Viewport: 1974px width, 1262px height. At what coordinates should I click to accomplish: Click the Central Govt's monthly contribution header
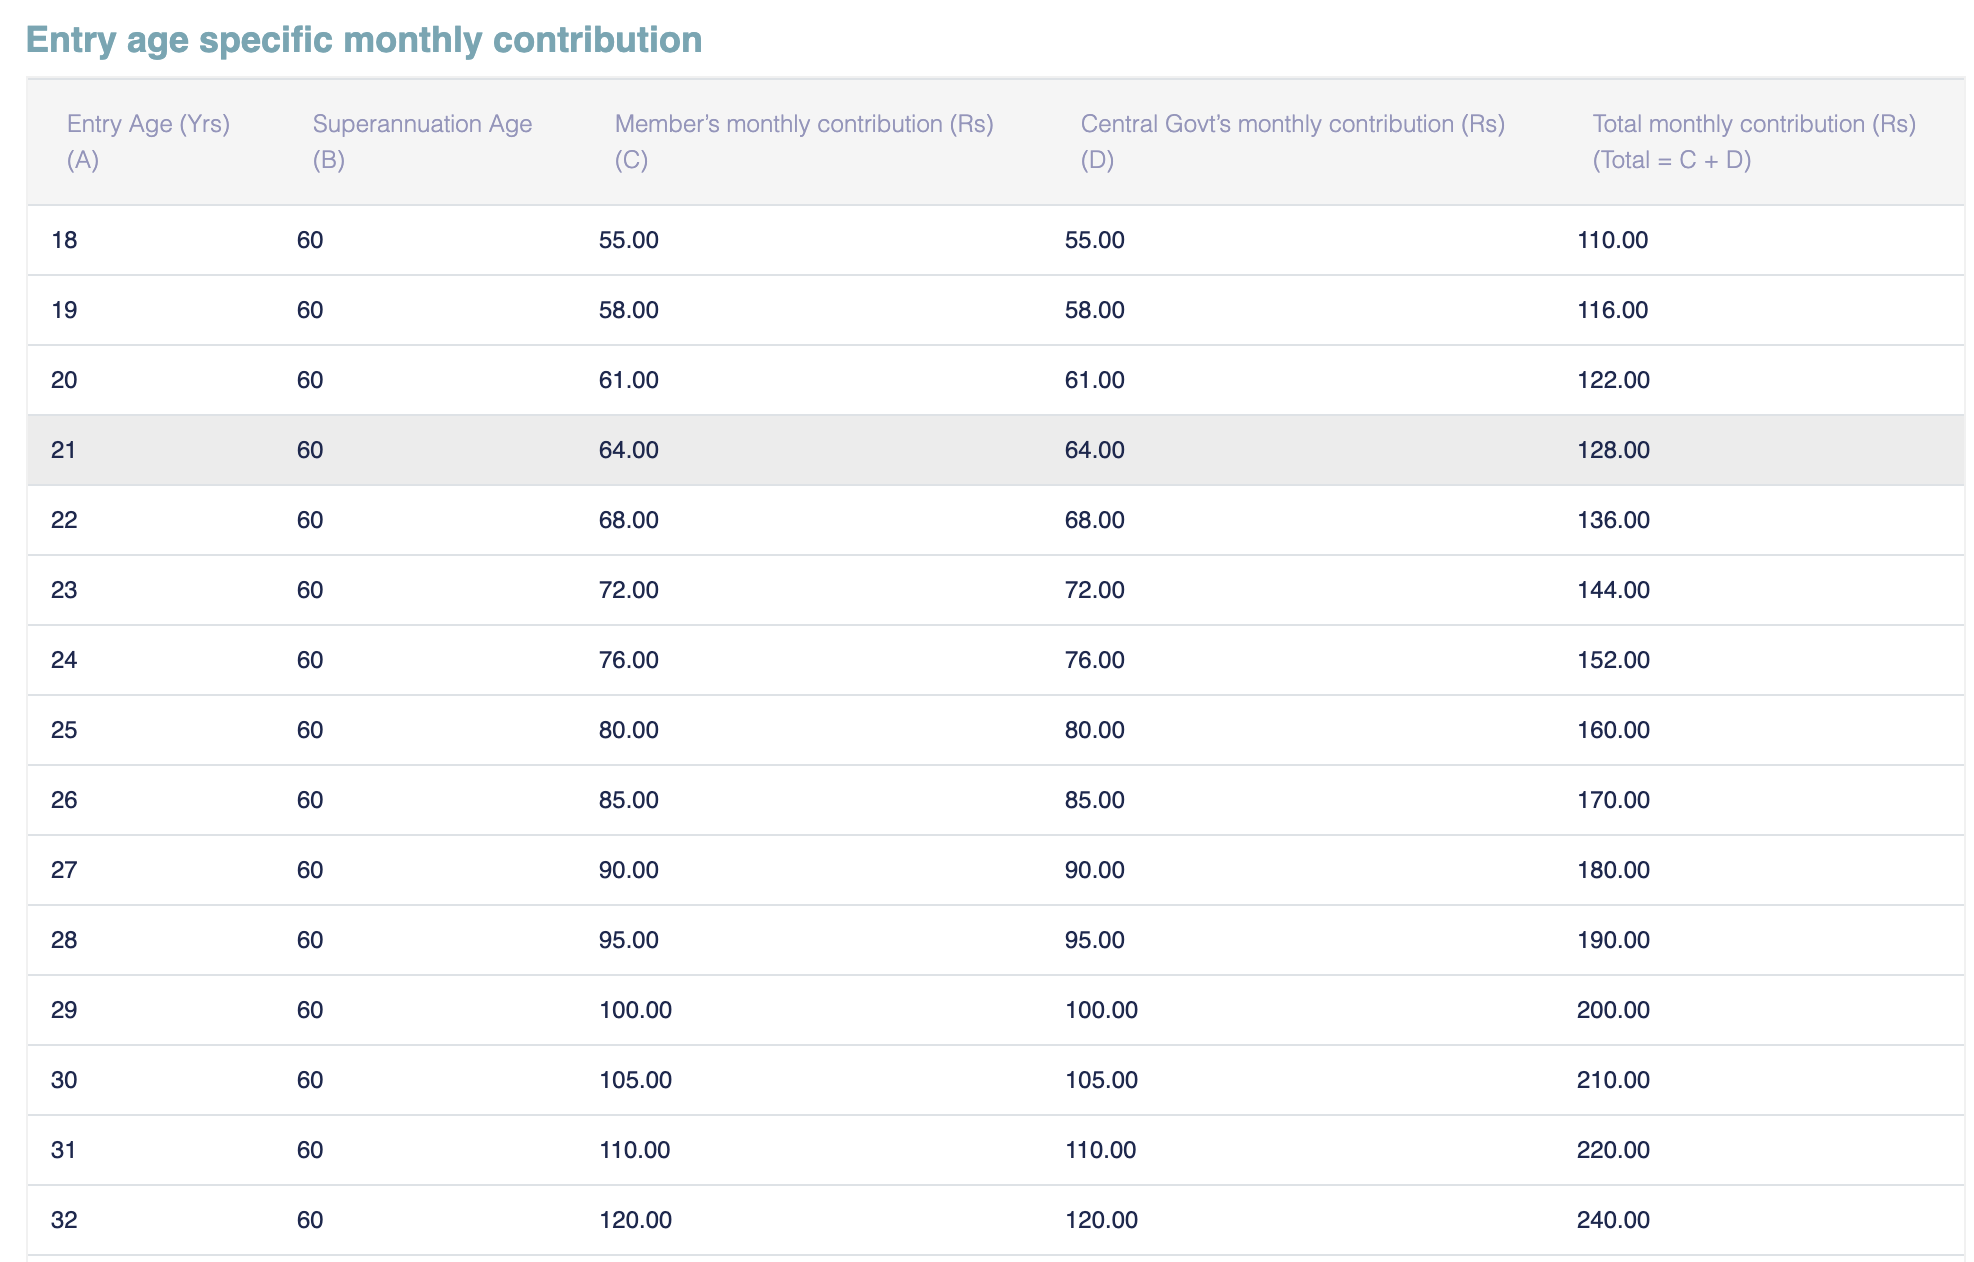click(x=1292, y=141)
